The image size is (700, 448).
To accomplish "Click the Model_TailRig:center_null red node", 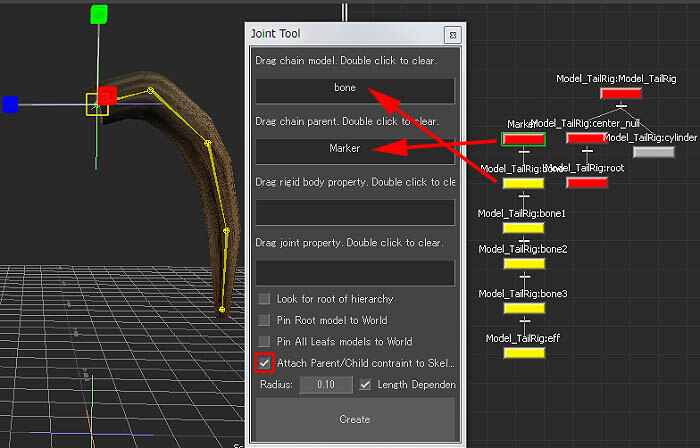I will click(x=586, y=138).
